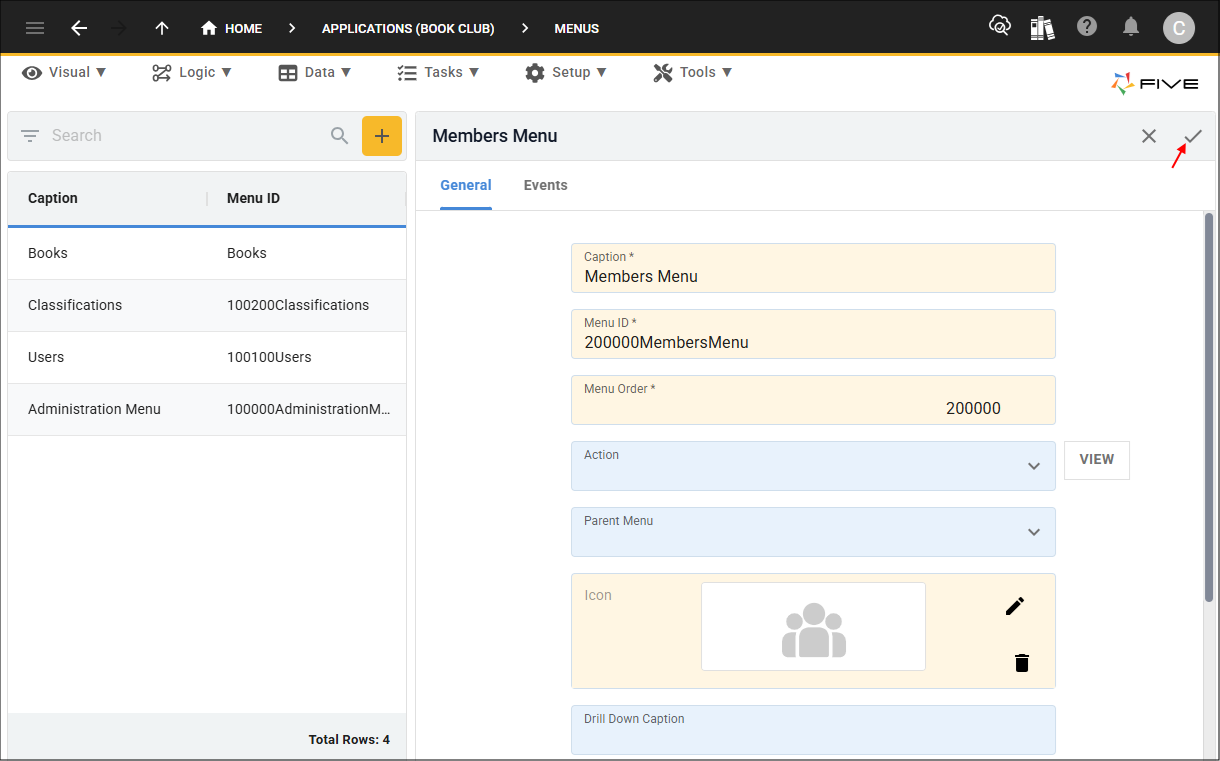The height and width of the screenshot is (761, 1220).
Task: Open the Setup menu
Action: click(x=566, y=72)
